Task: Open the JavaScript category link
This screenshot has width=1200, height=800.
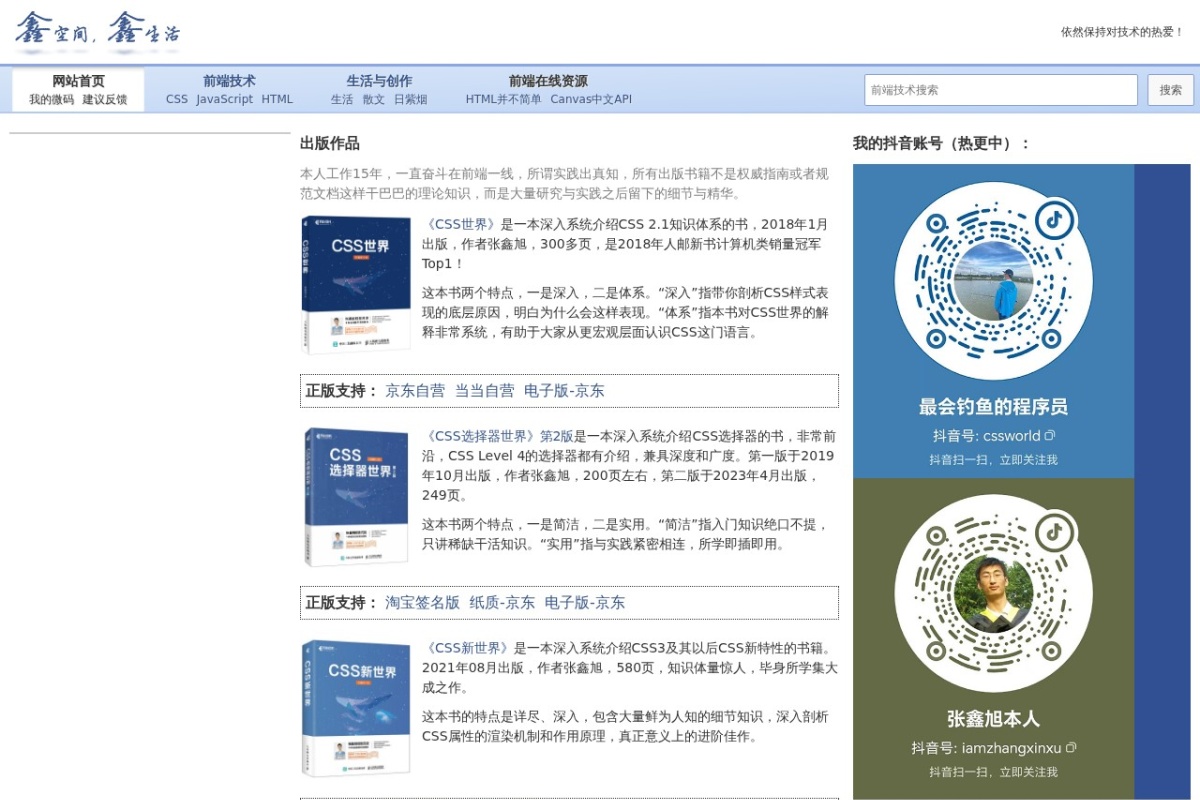Action: [x=225, y=100]
